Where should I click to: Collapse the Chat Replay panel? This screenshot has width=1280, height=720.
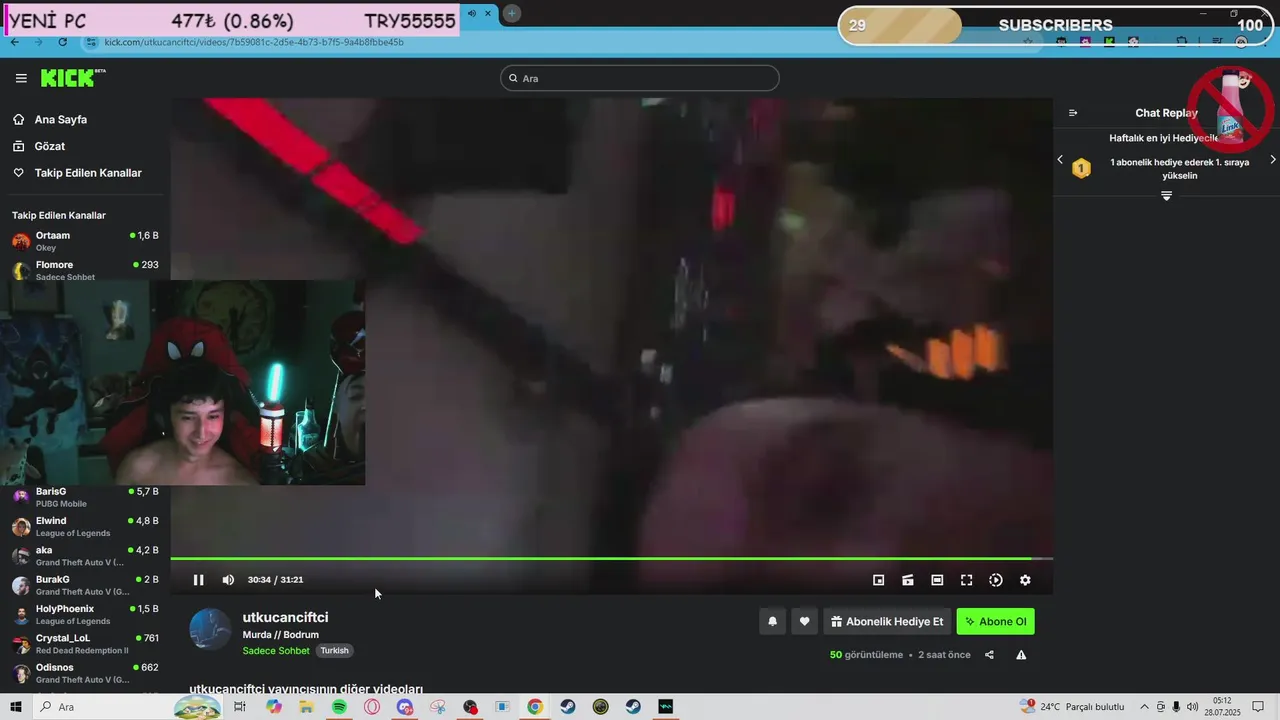tap(1073, 113)
